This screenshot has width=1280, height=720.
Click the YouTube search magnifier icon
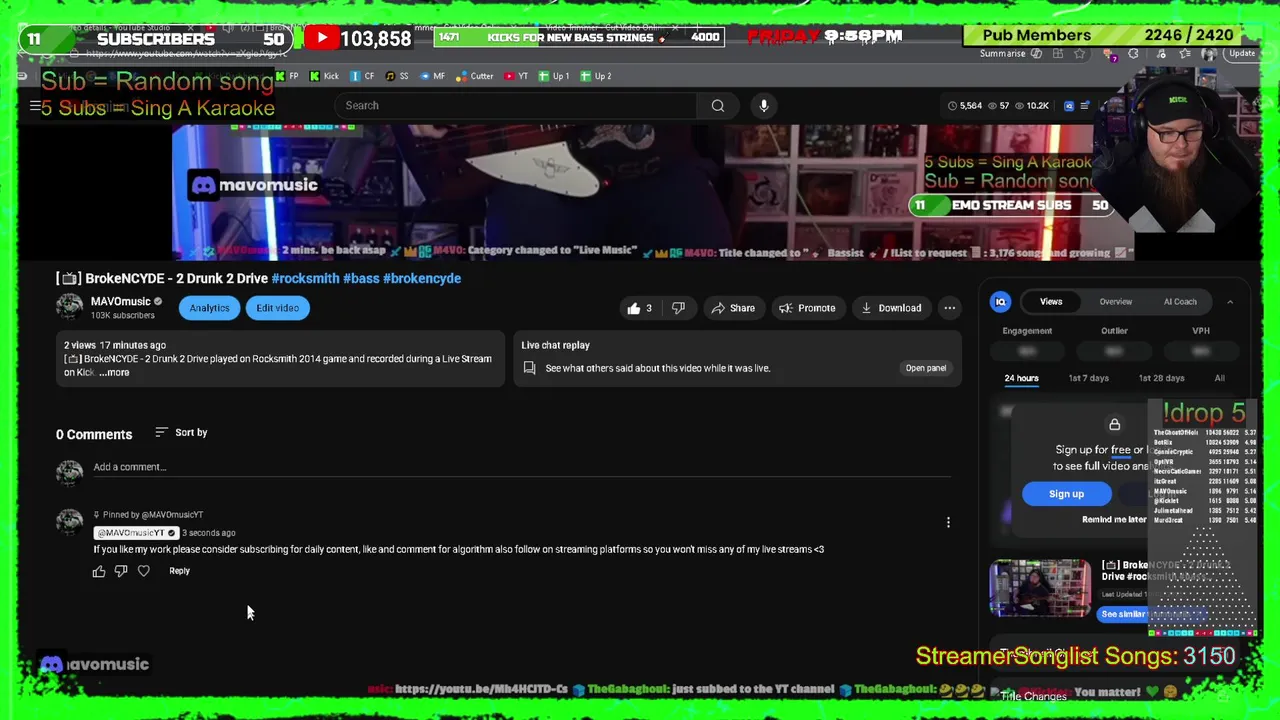point(718,105)
